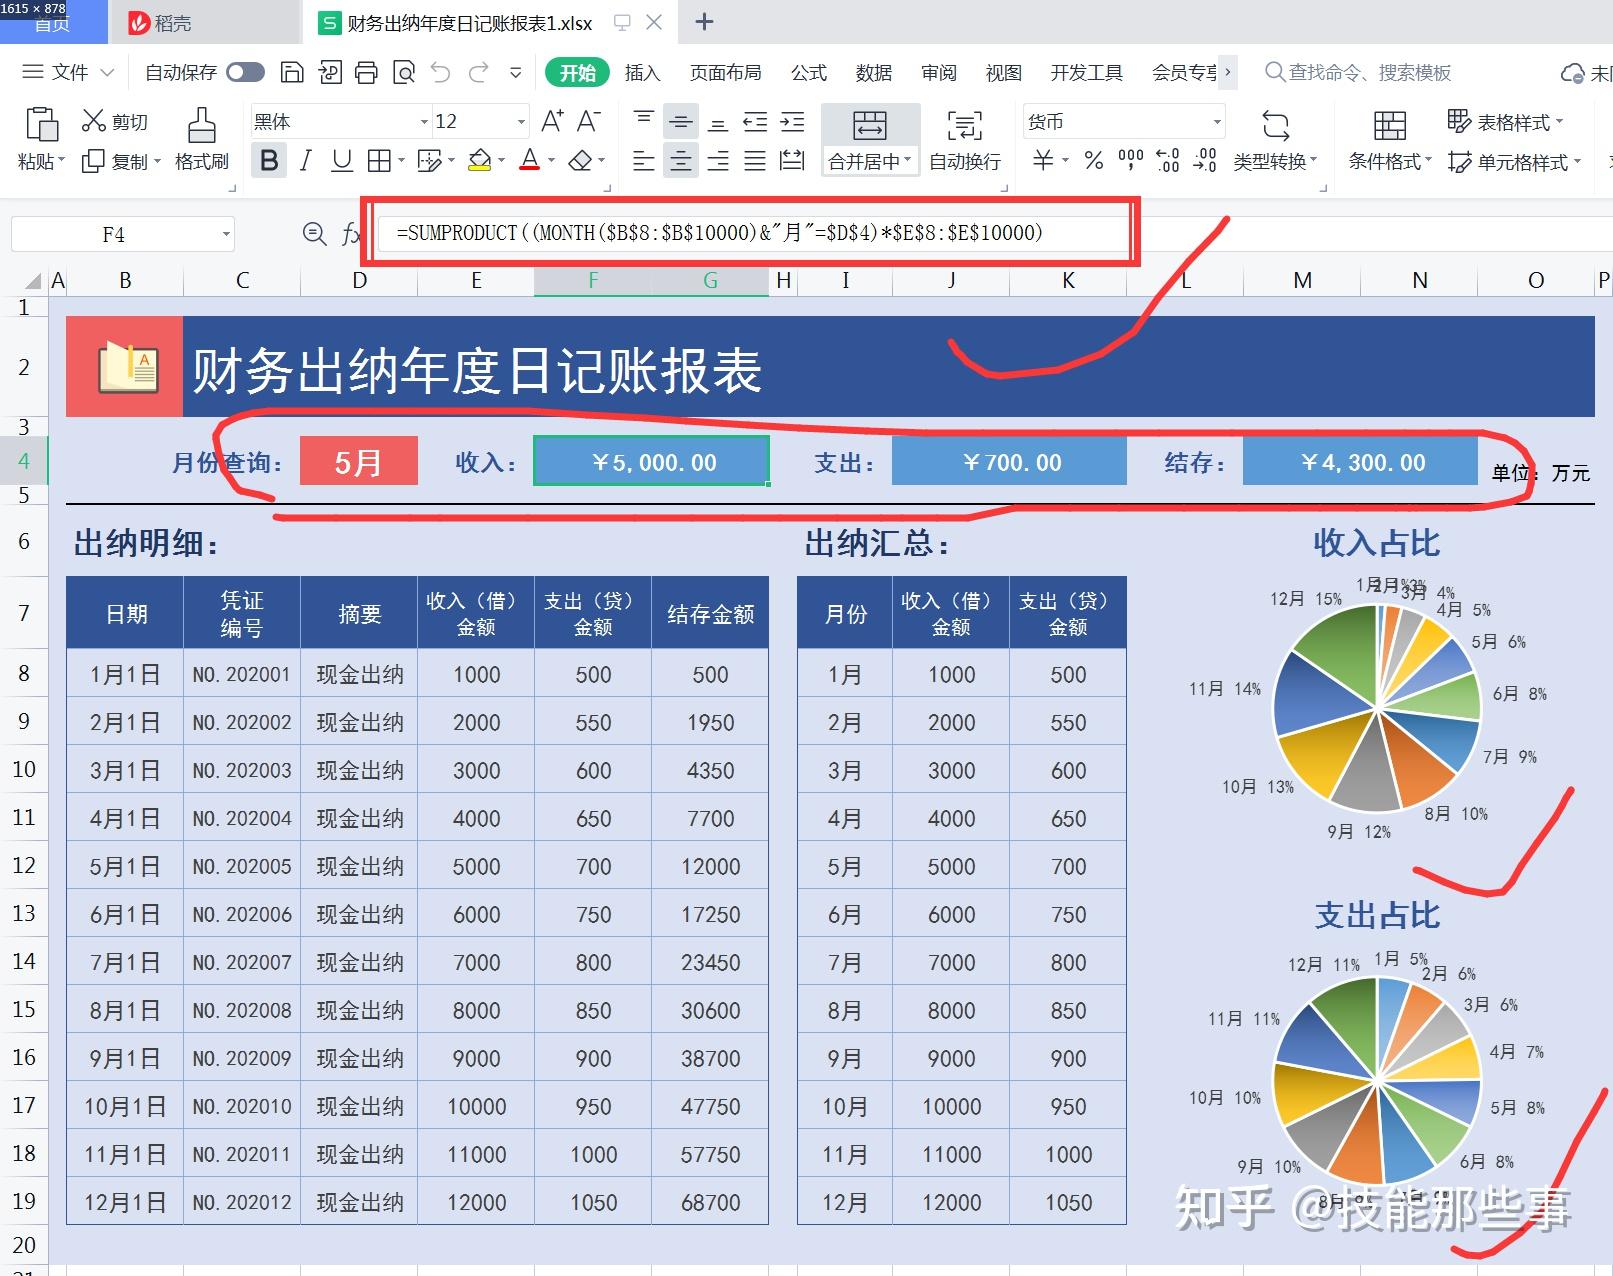Open the 公式 ribbon tab
Viewport: 1613px width, 1276px height.
point(808,72)
